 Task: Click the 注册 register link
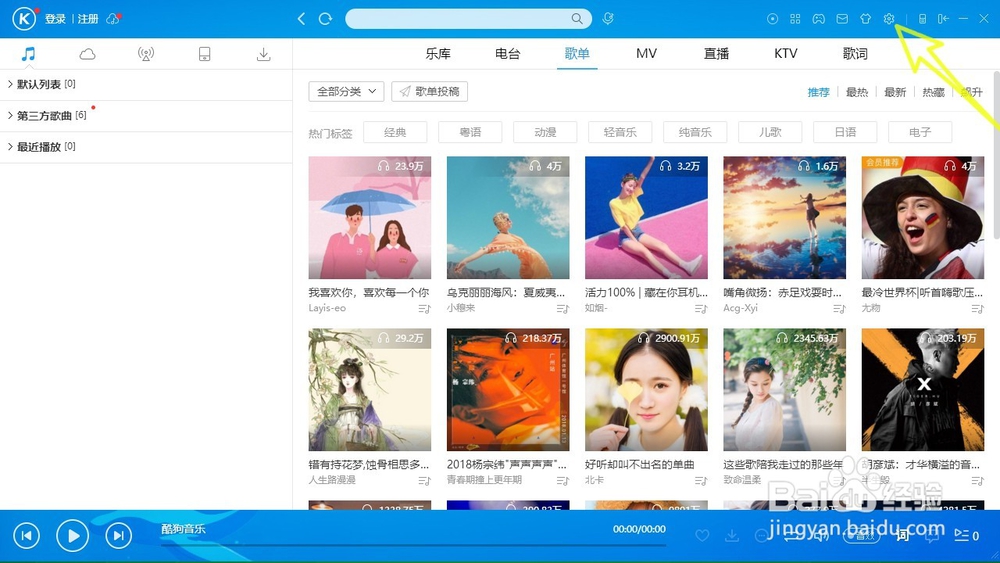click(x=88, y=19)
